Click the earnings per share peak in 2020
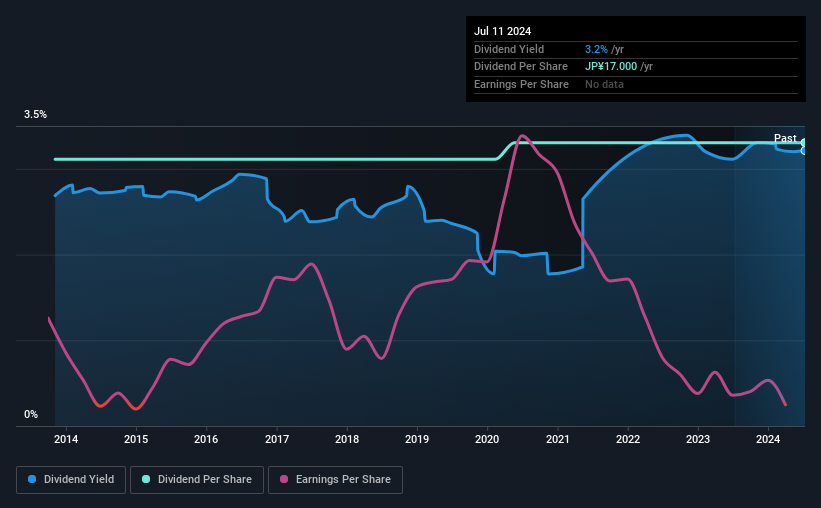 coord(522,136)
